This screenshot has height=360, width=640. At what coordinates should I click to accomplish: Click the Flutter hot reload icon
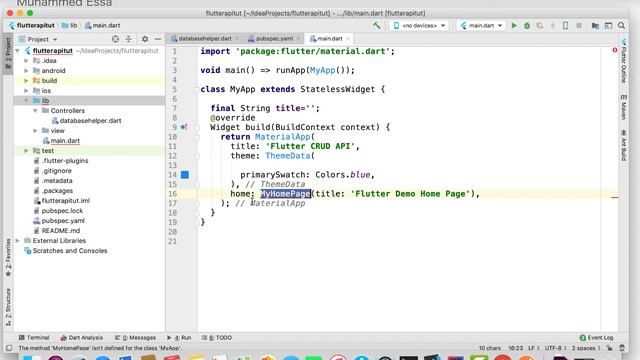pos(553,25)
